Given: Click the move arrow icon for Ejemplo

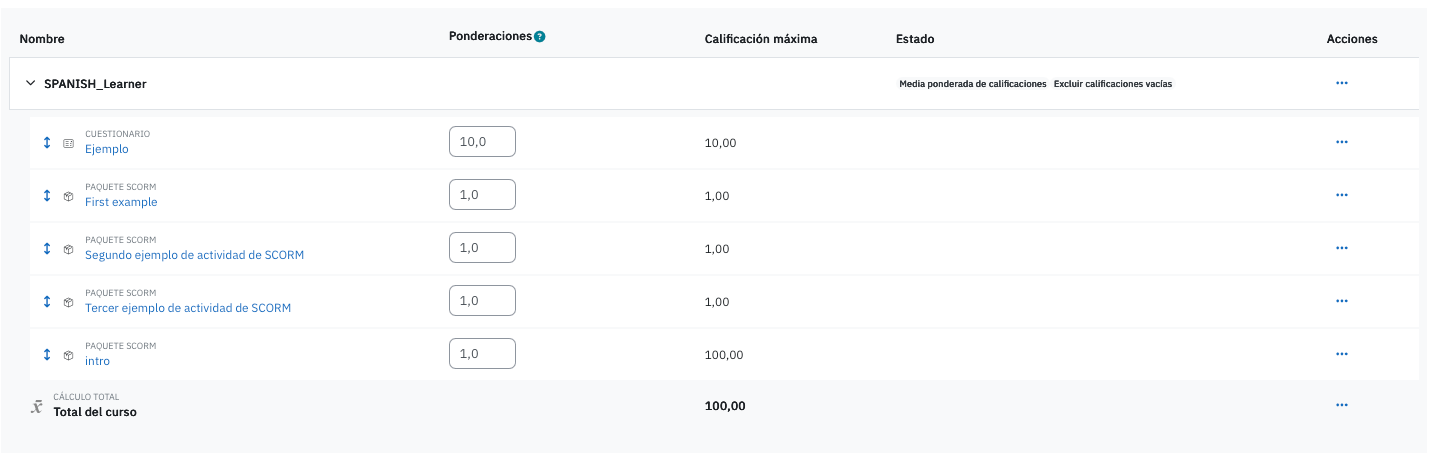Looking at the screenshot, I should pyautogui.click(x=46, y=143).
